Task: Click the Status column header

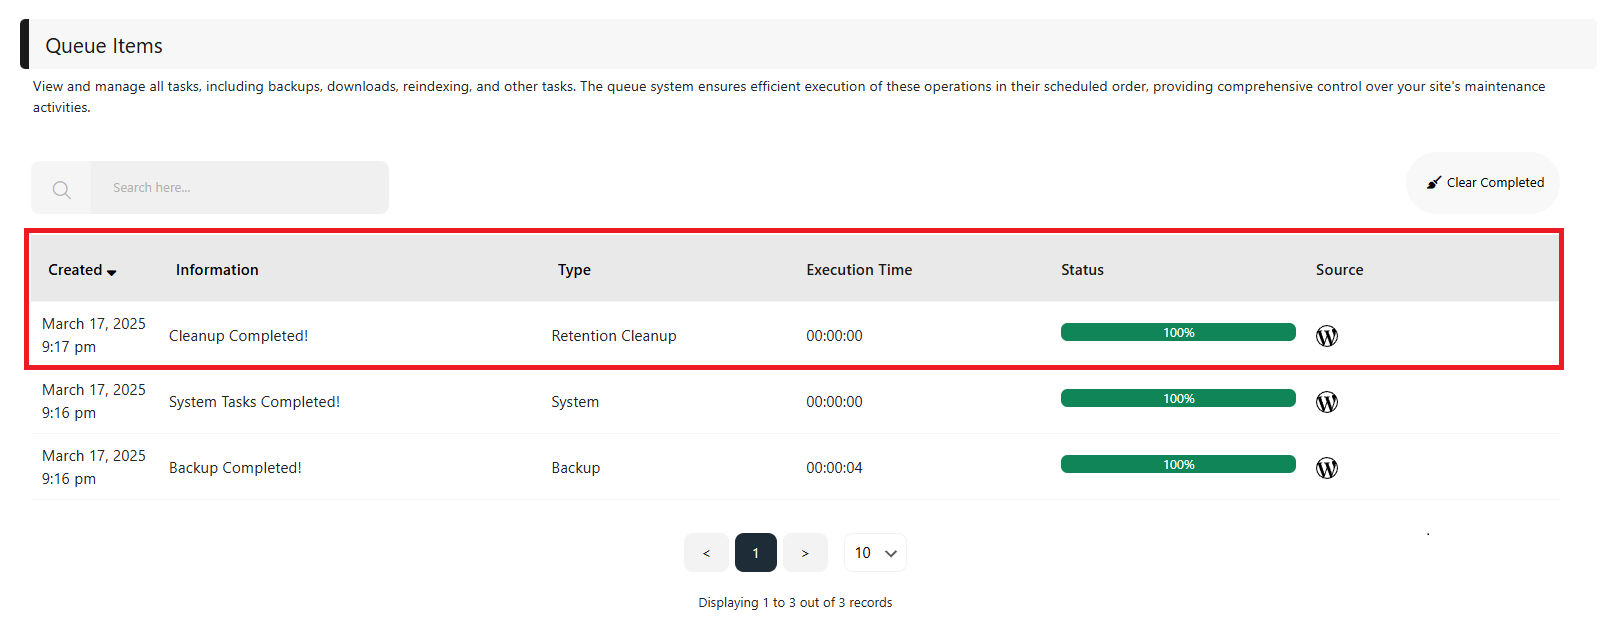Action: 1082,270
